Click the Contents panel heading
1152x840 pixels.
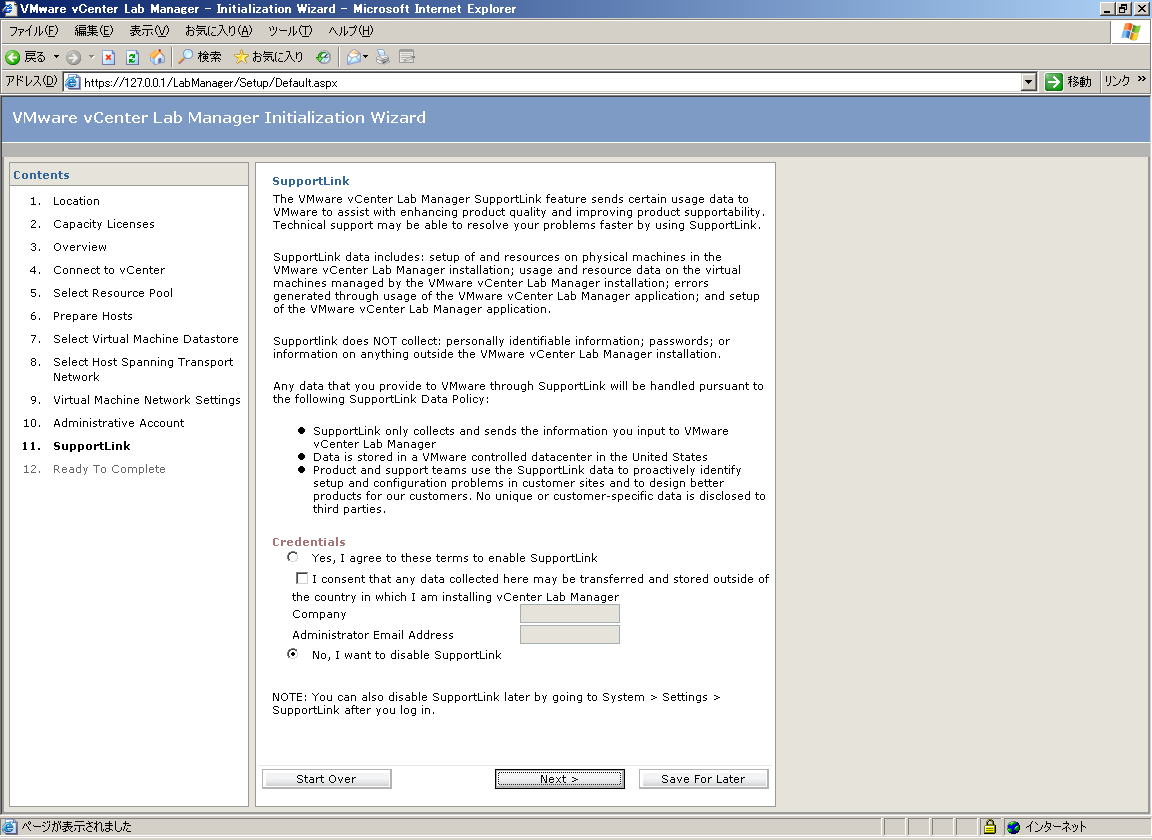point(41,175)
